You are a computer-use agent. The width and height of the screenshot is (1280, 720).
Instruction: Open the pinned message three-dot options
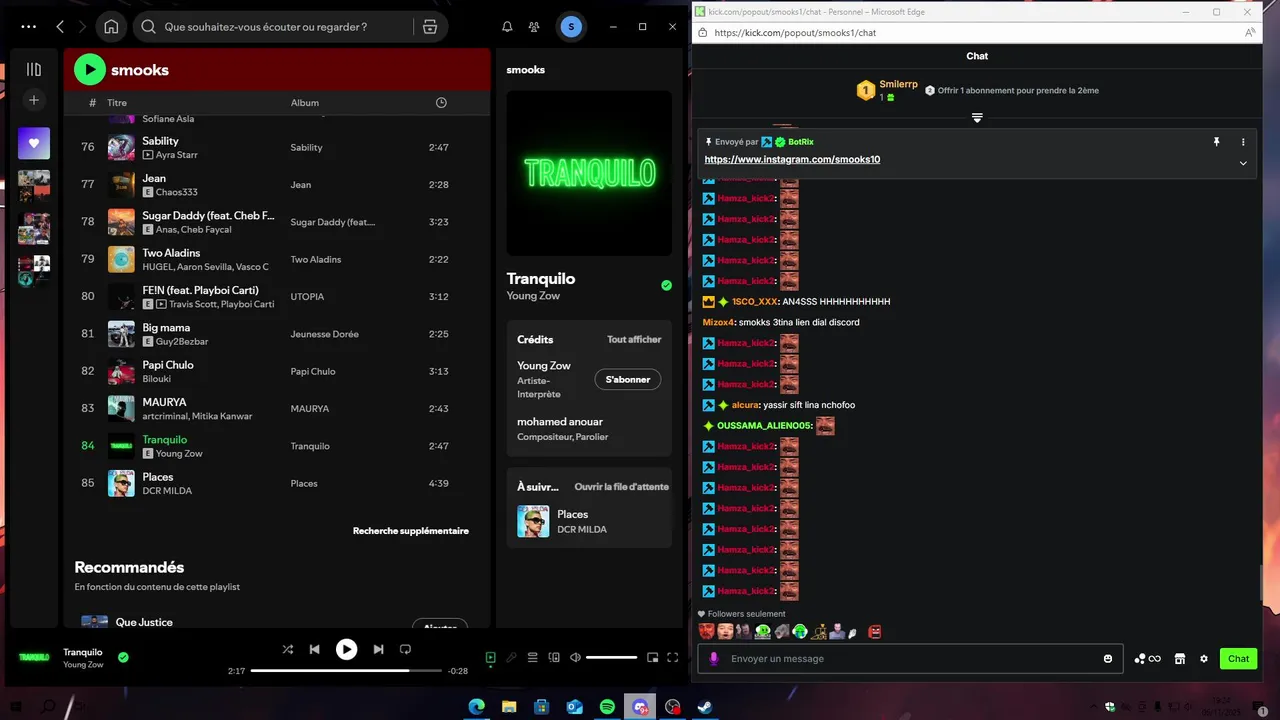tap(1243, 142)
